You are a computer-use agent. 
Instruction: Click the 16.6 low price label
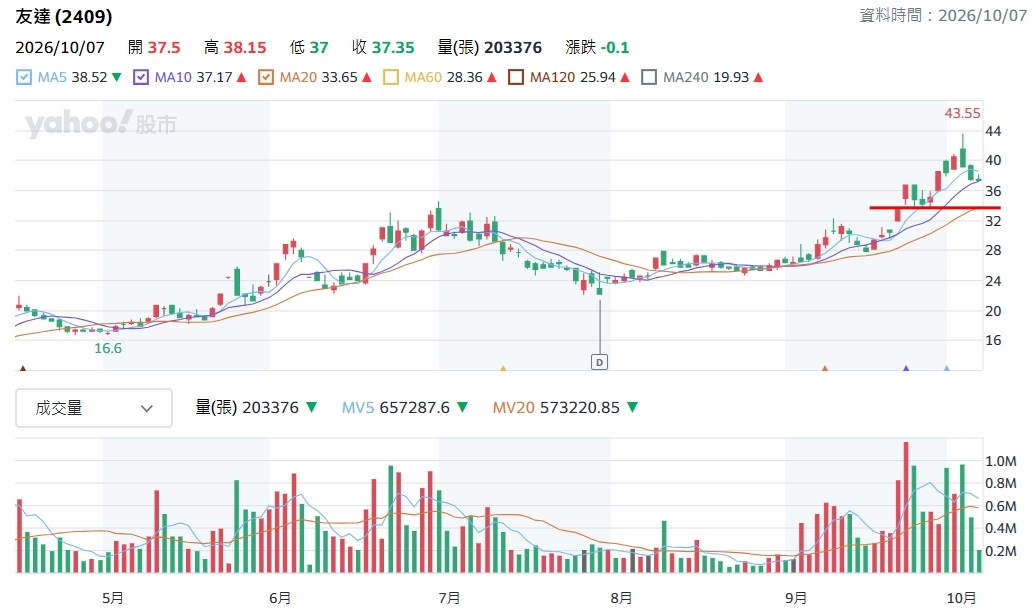tap(108, 348)
